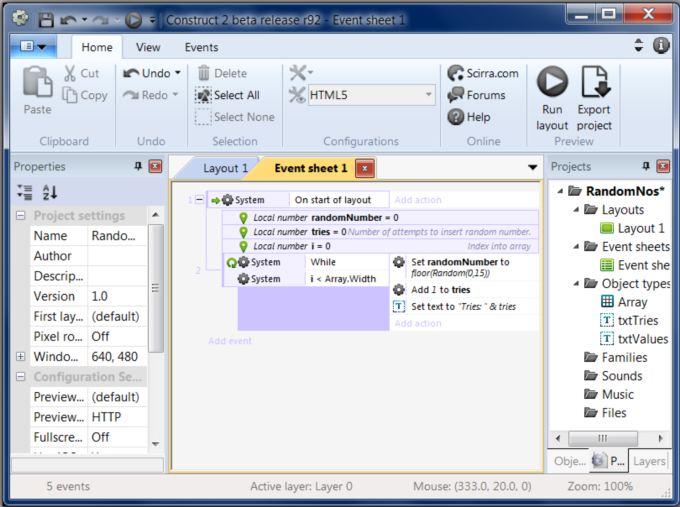The width and height of the screenshot is (680, 507).
Task: Click the Copy button in Clipboard
Action: point(85,95)
